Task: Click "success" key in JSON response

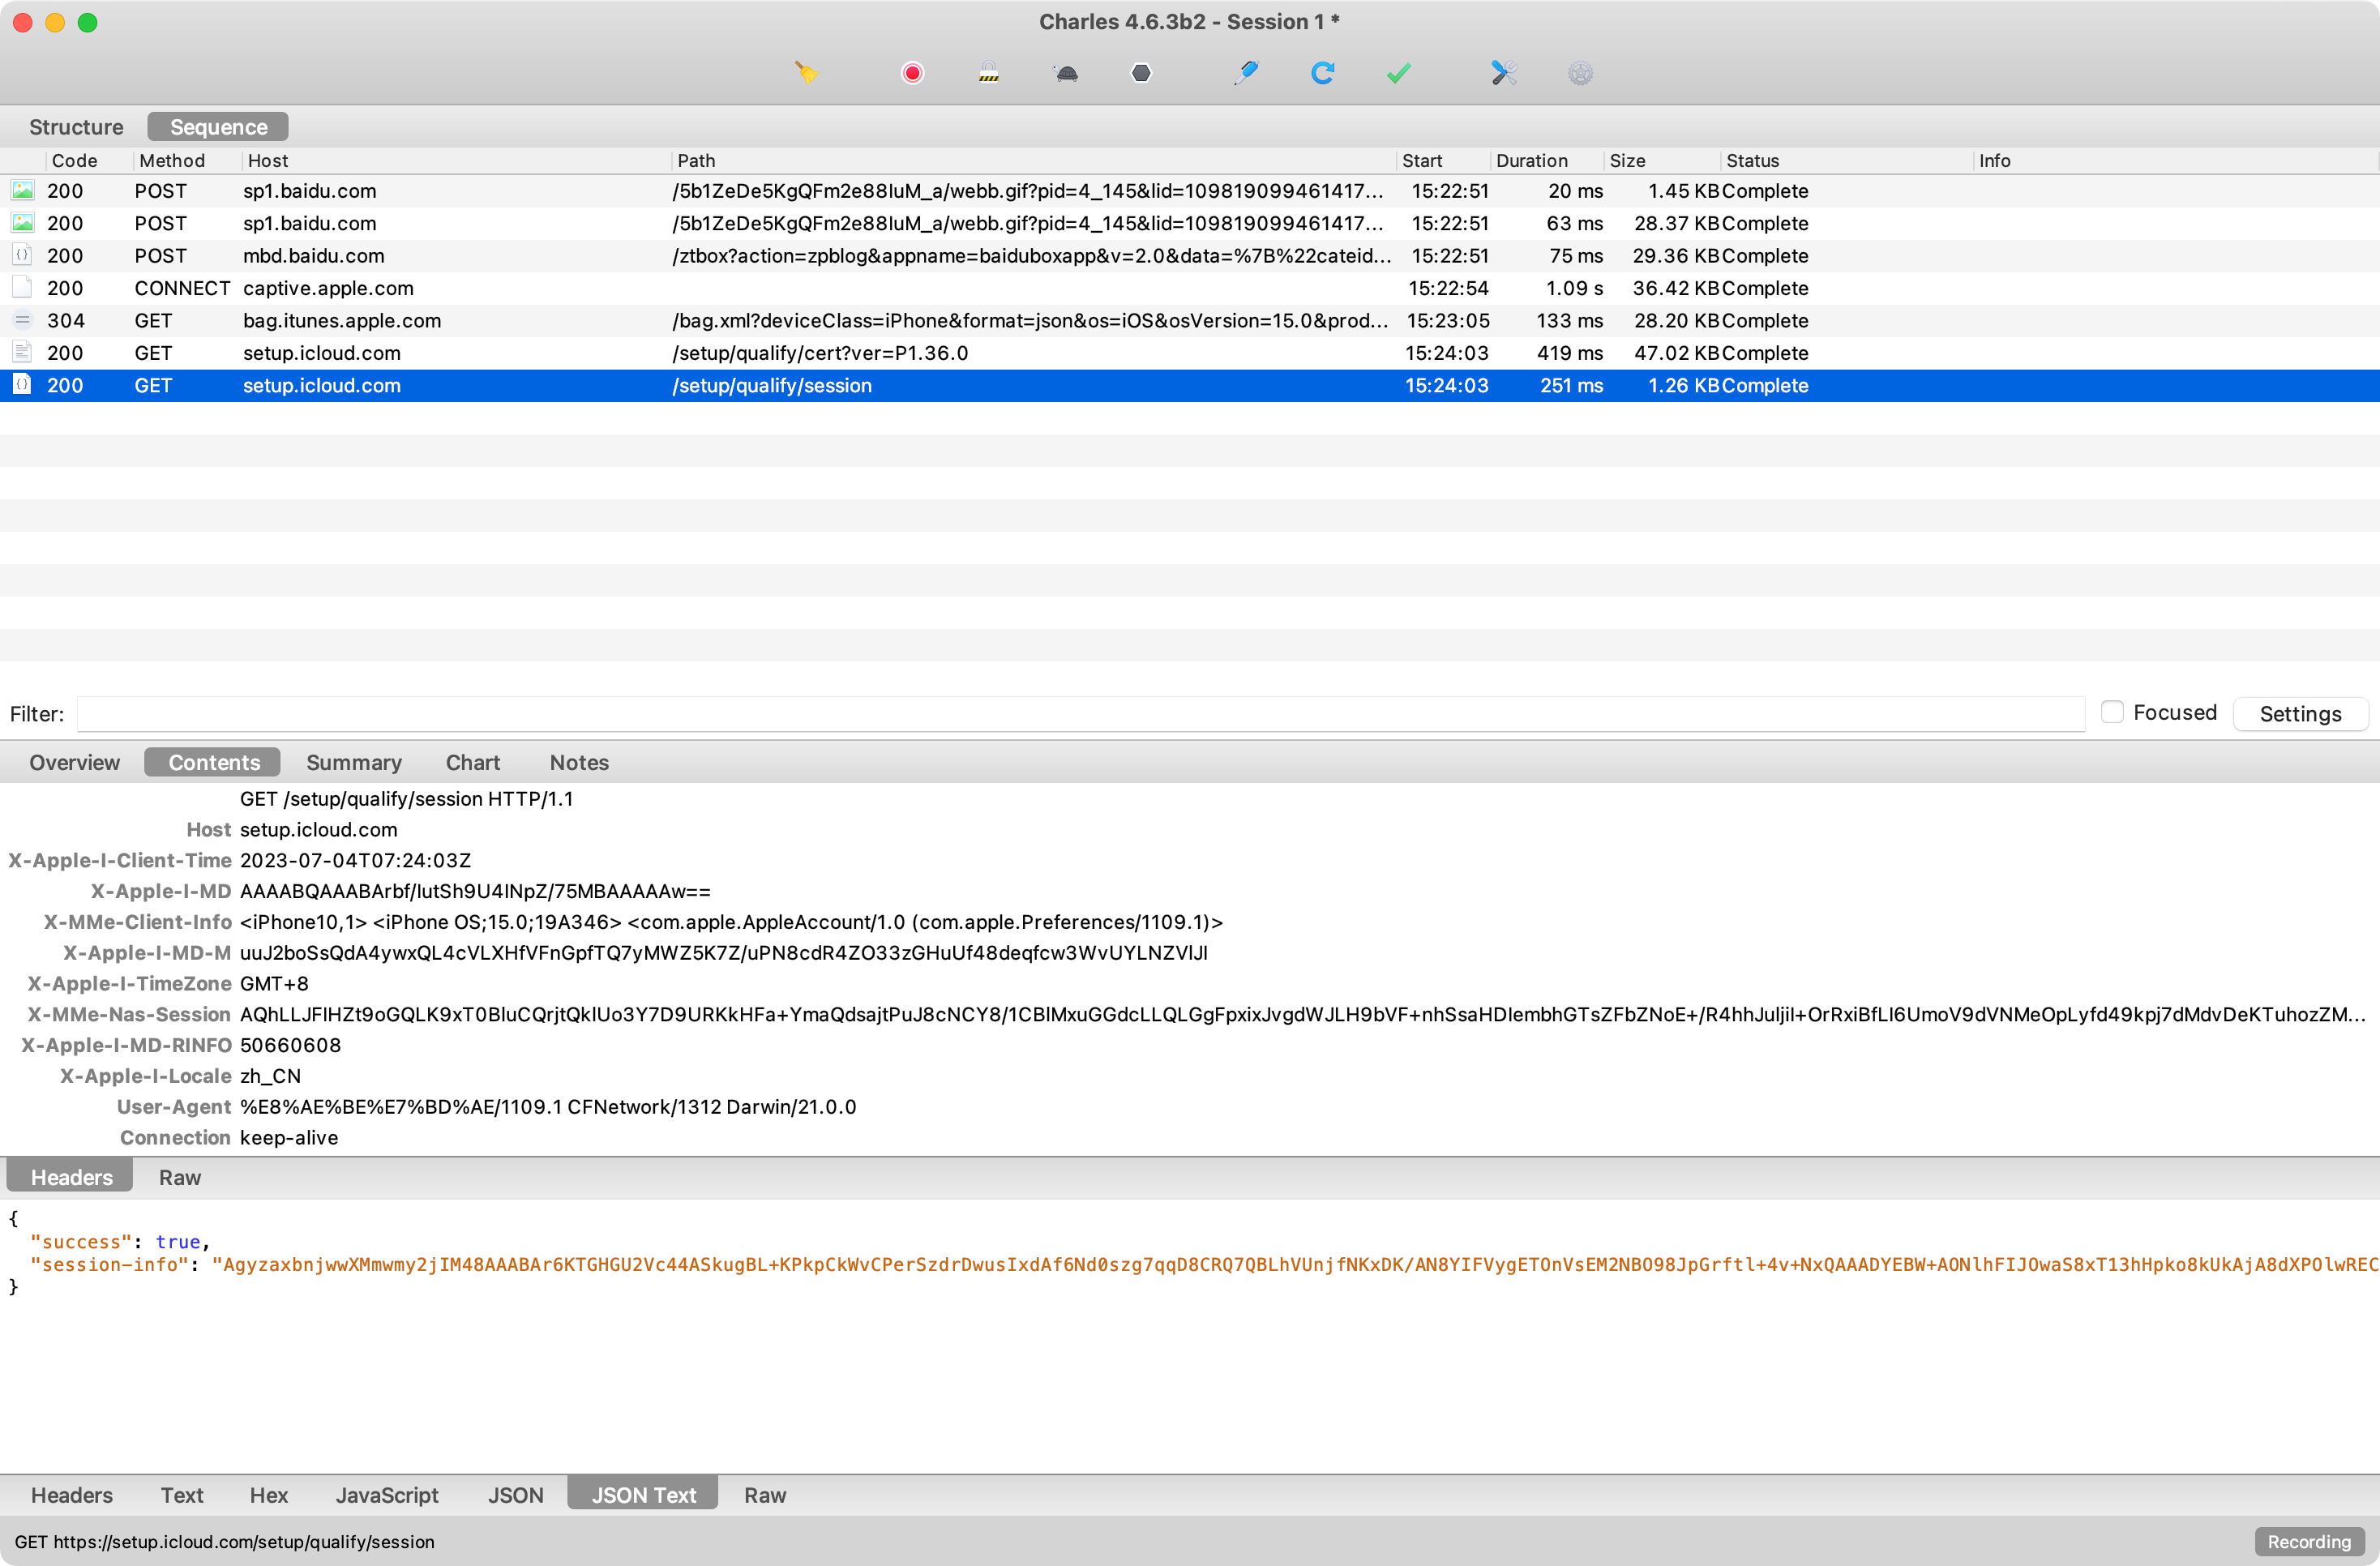Action: click(81, 1241)
